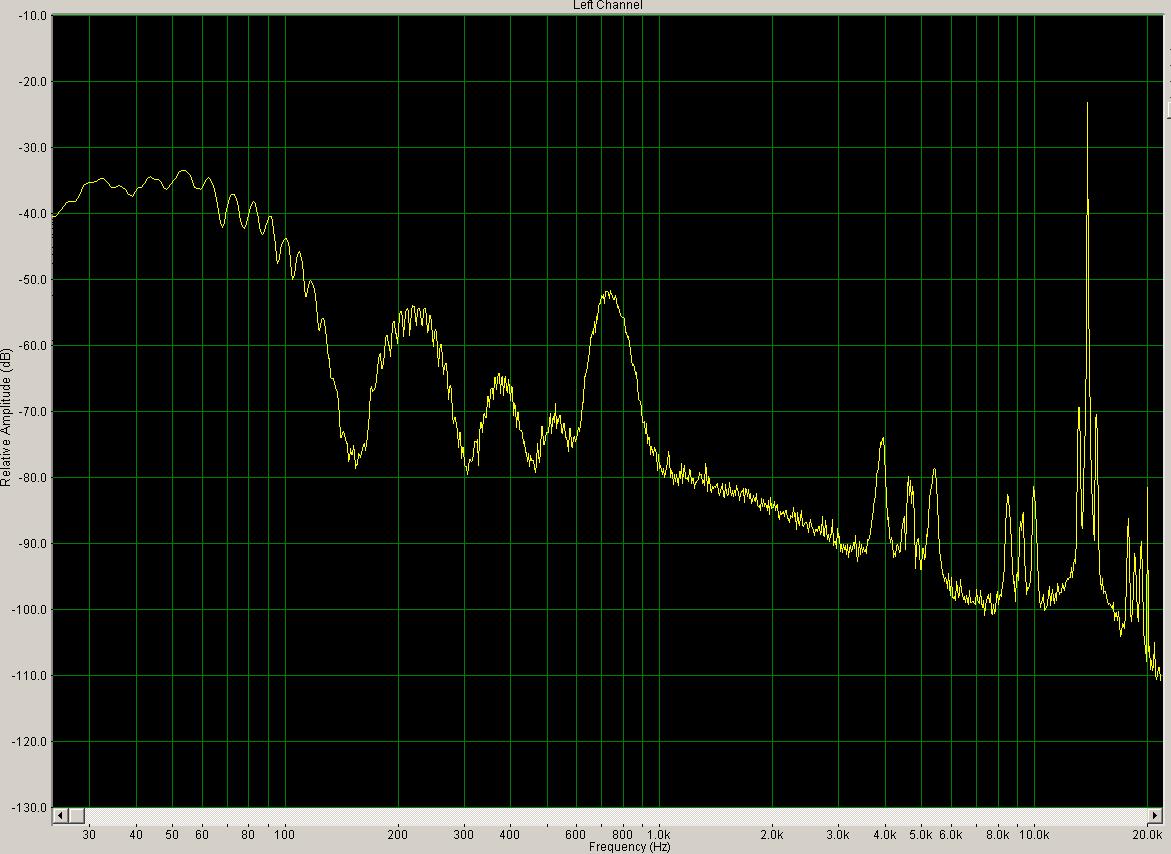Click the -120.0 amplitude axis value
This screenshot has width=1171, height=854.
point(29,742)
